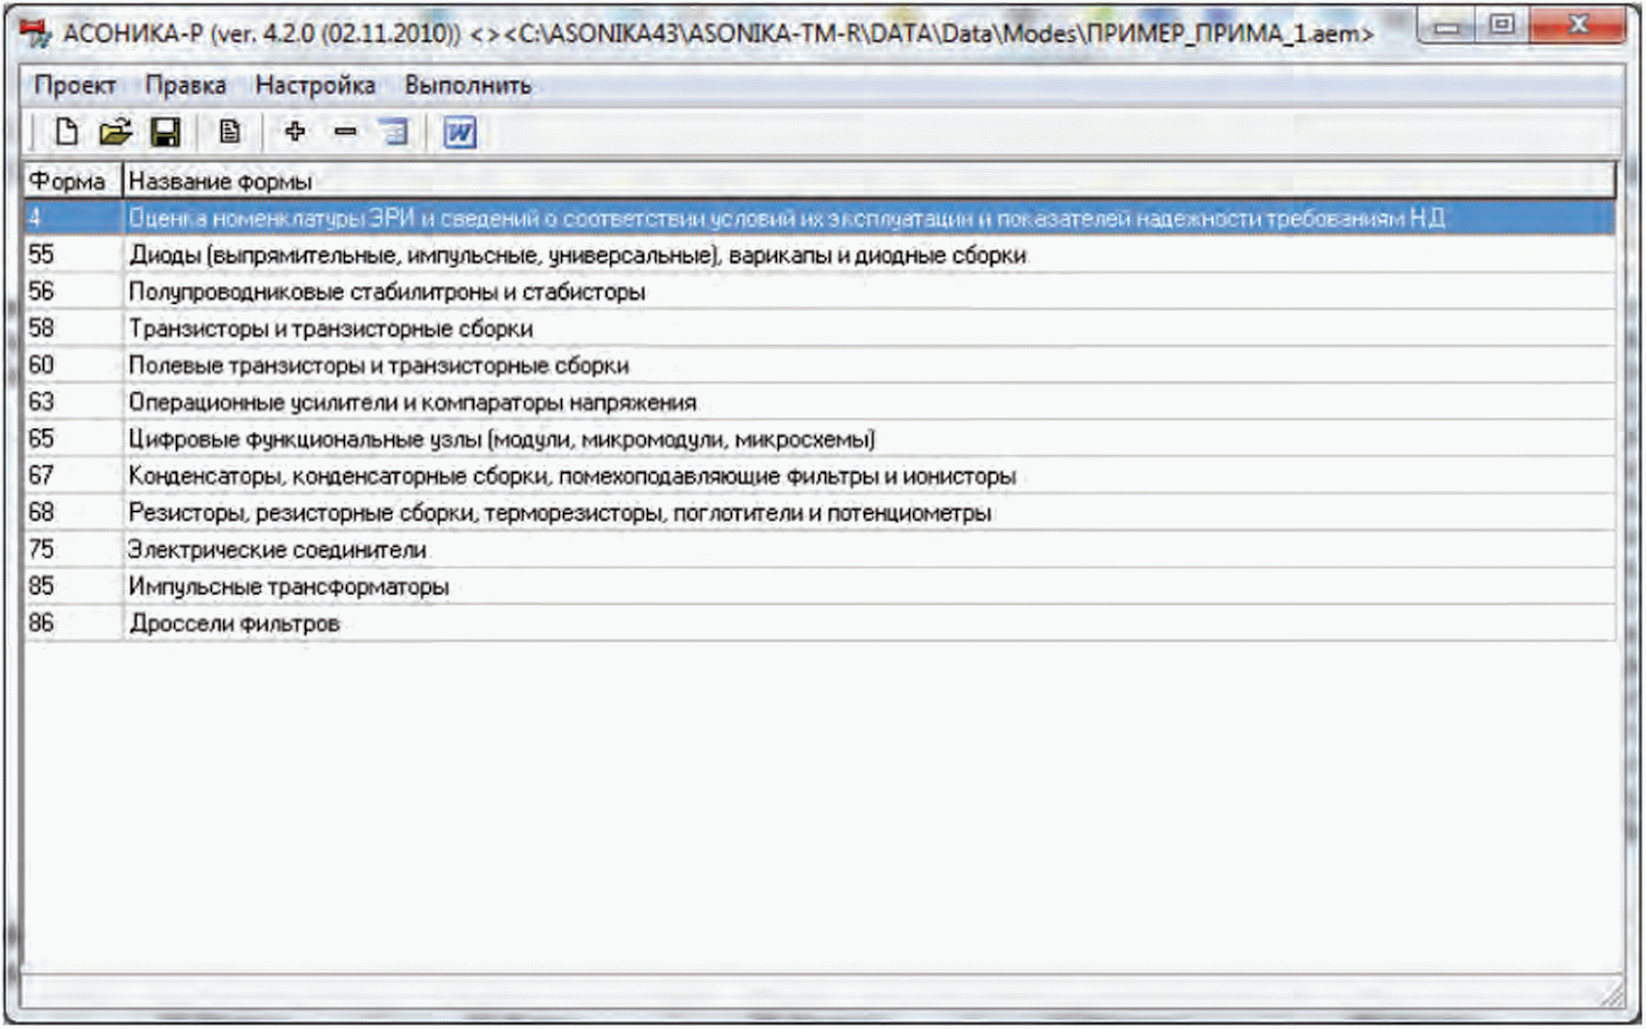This screenshot has width=1646, height=1029.
Task: Select form 55 Диоды row
Action: 819,255
